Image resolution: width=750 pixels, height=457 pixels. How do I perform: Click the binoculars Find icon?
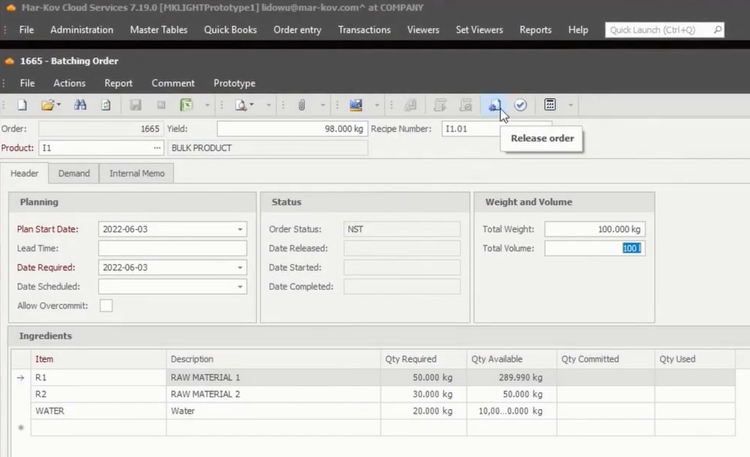click(81, 105)
